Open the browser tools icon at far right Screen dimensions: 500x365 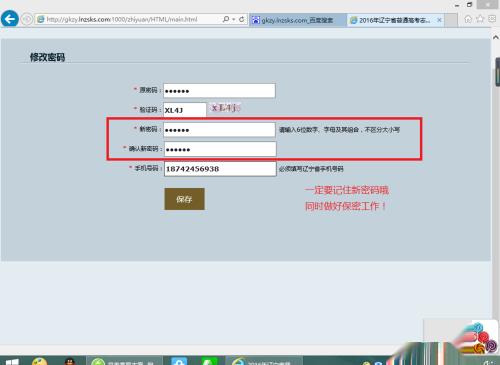[492, 19]
